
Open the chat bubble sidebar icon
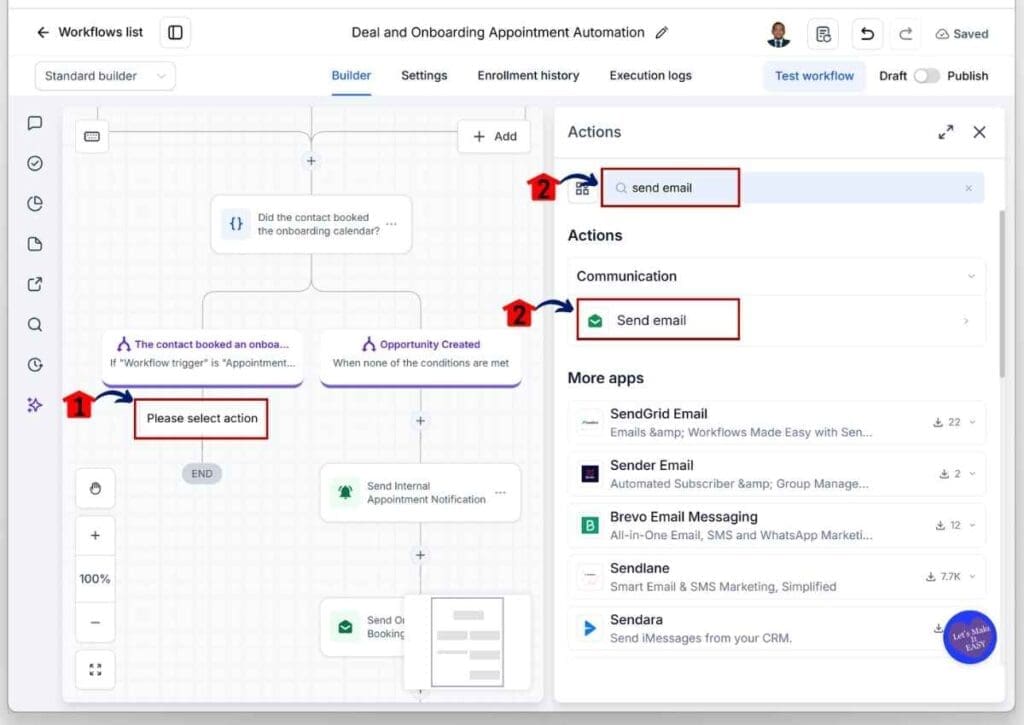(x=35, y=123)
